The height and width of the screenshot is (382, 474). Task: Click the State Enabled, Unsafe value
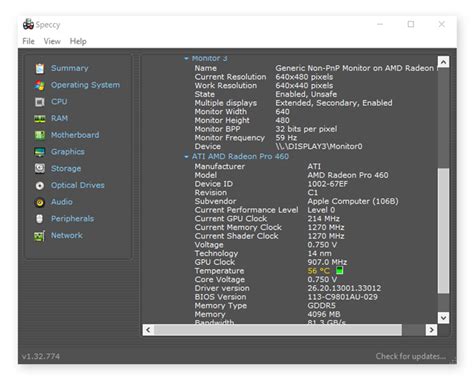[x=306, y=94]
